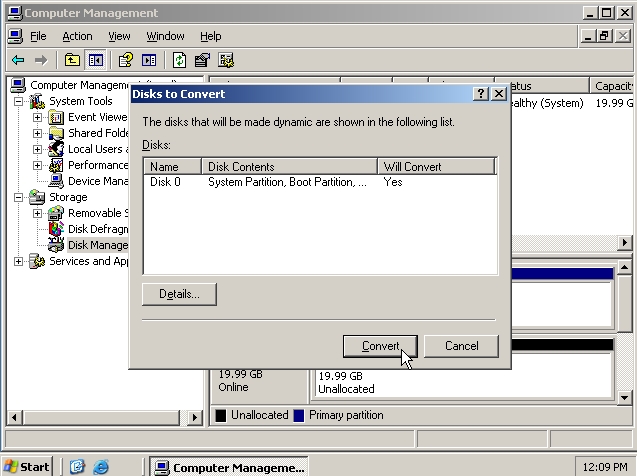Click the System Tools tree icon
Viewport: 637px width, 476px height.
[x=37, y=101]
